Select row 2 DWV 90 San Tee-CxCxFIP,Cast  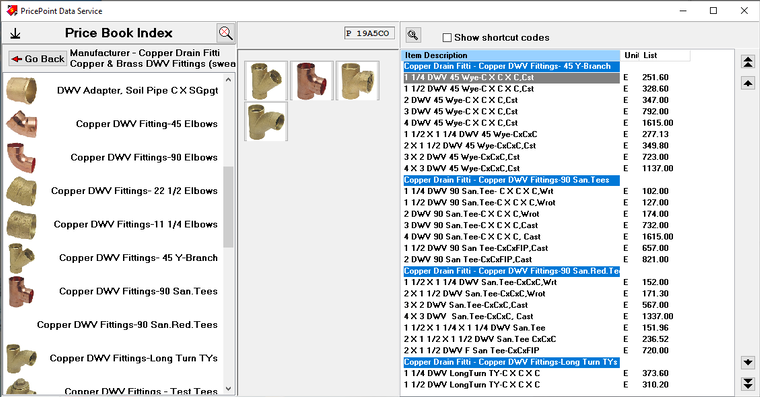coord(511,260)
